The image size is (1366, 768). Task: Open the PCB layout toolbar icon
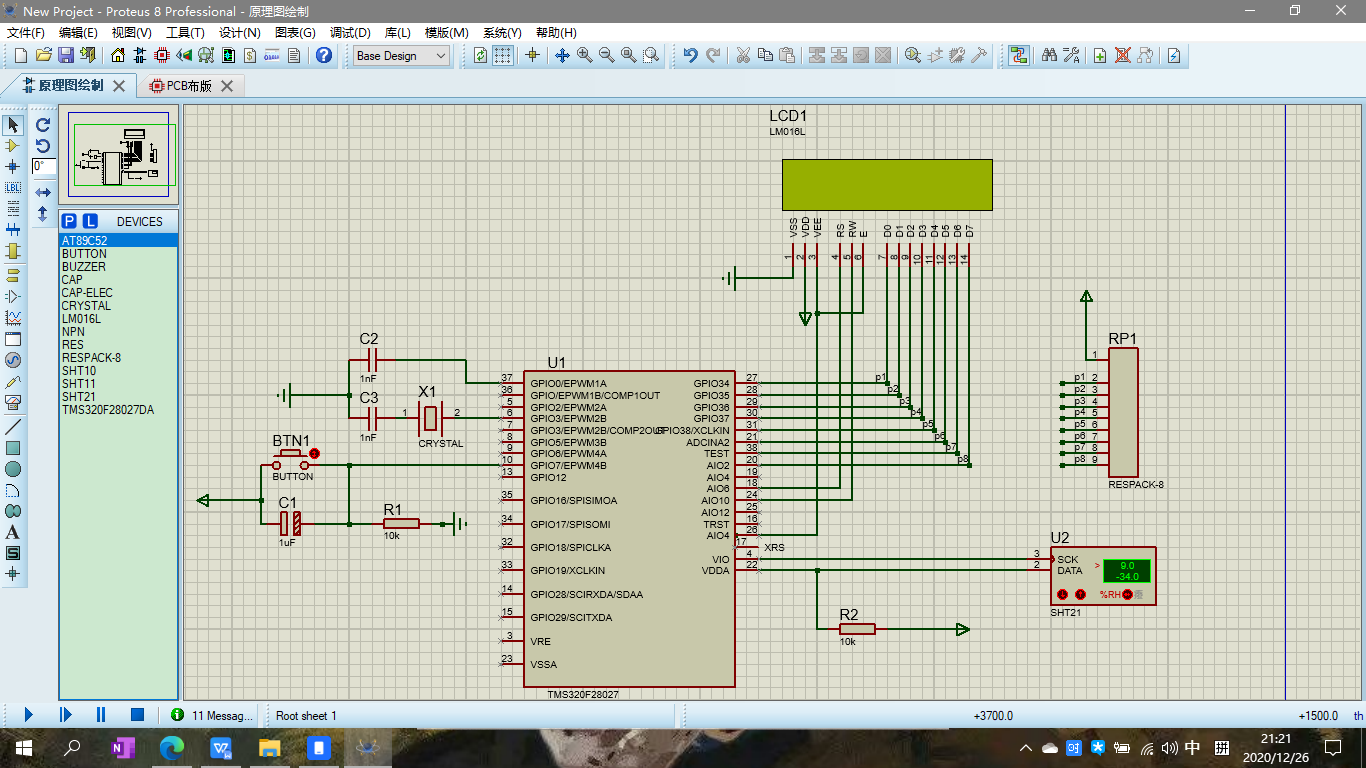coord(162,56)
